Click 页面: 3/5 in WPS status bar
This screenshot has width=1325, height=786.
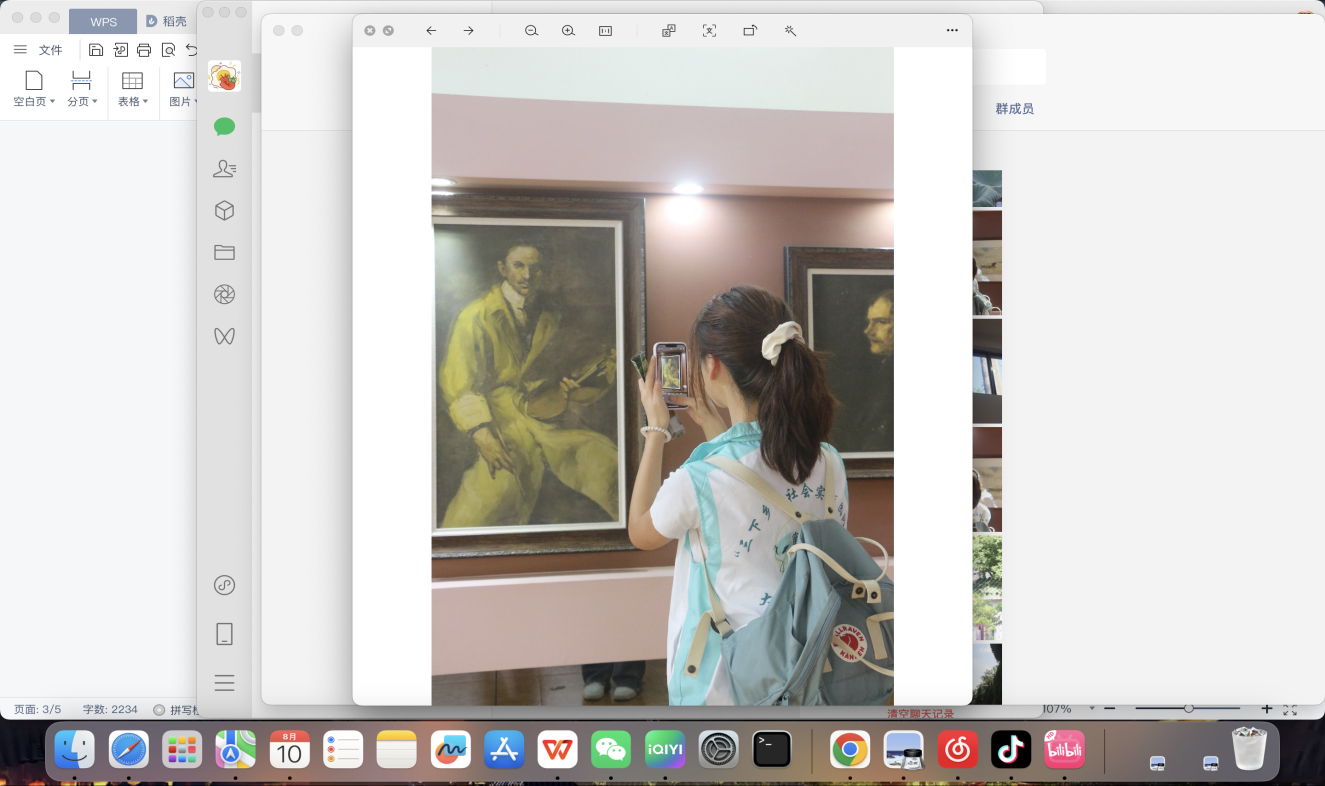click(37, 709)
